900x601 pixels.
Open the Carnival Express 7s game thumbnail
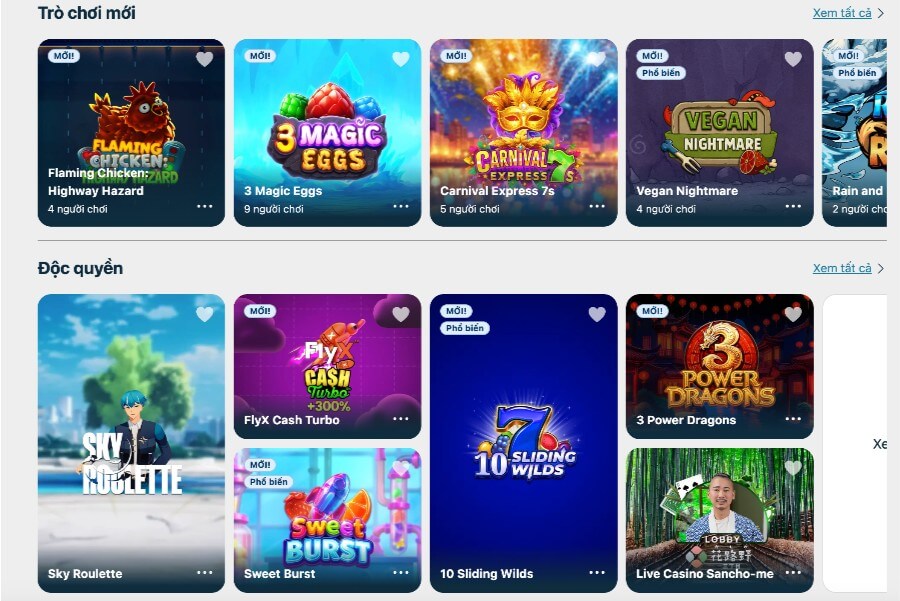click(x=523, y=133)
